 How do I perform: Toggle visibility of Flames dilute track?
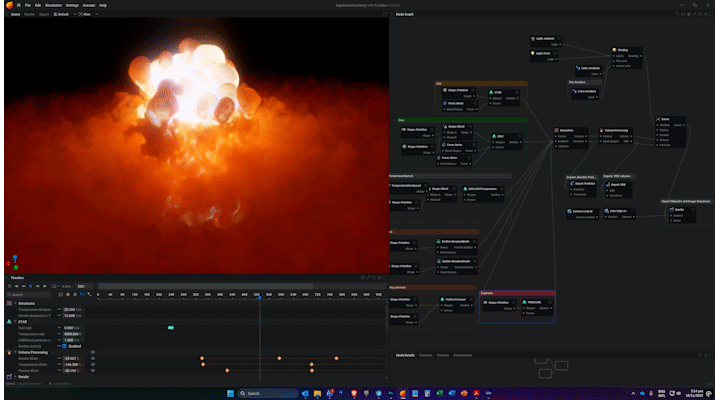(x=92, y=370)
